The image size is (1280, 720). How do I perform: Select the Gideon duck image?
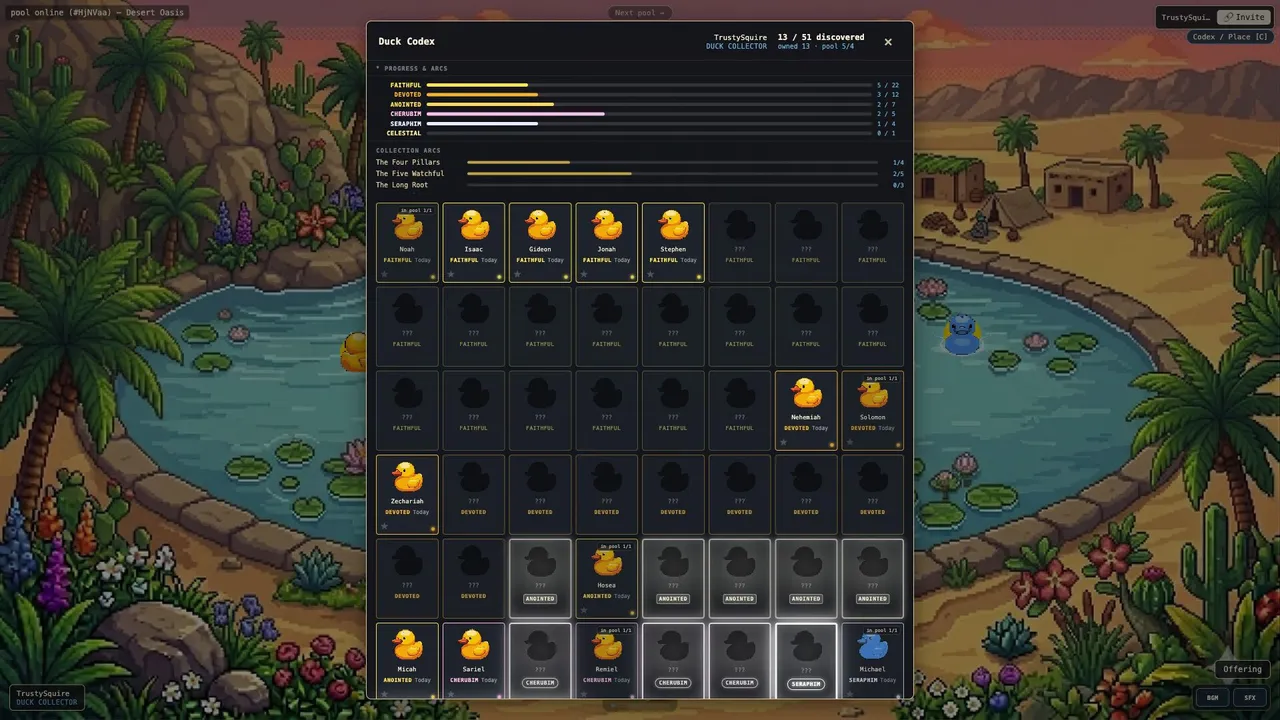pyautogui.click(x=540, y=225)
